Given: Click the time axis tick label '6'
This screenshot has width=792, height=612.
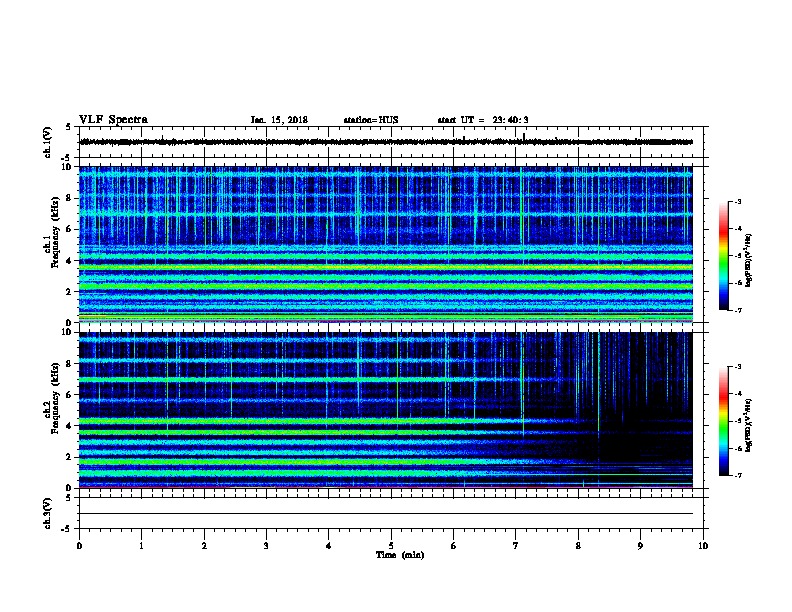Looking at the screenshot, I should (x=454, y=546).
